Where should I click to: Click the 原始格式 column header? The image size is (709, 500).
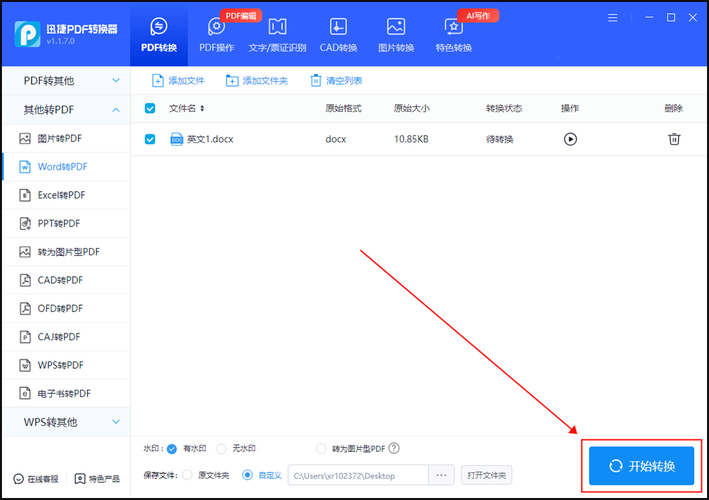click(x=343, y=108)
